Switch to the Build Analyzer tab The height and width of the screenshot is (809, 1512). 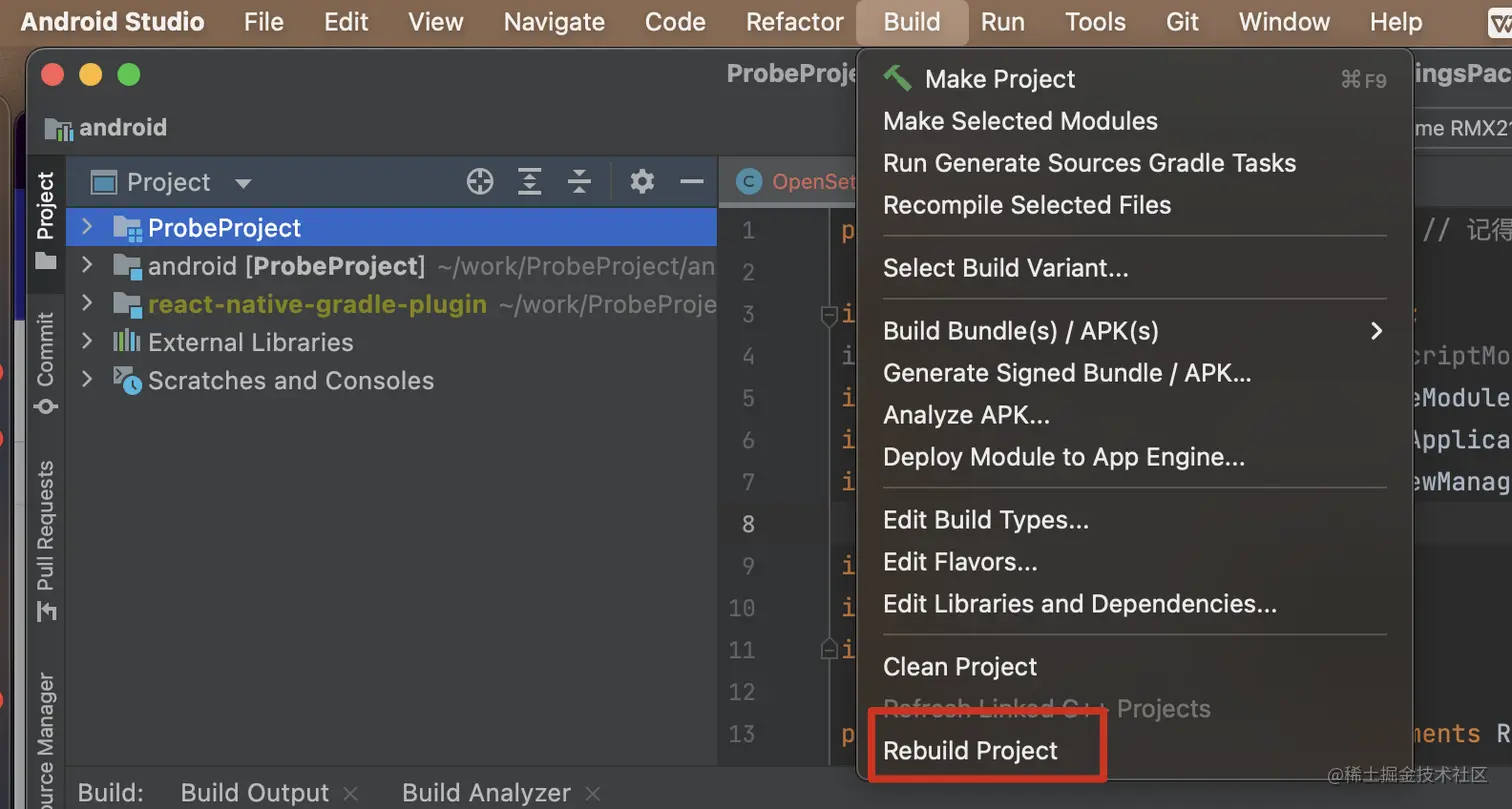pos(486,793)
